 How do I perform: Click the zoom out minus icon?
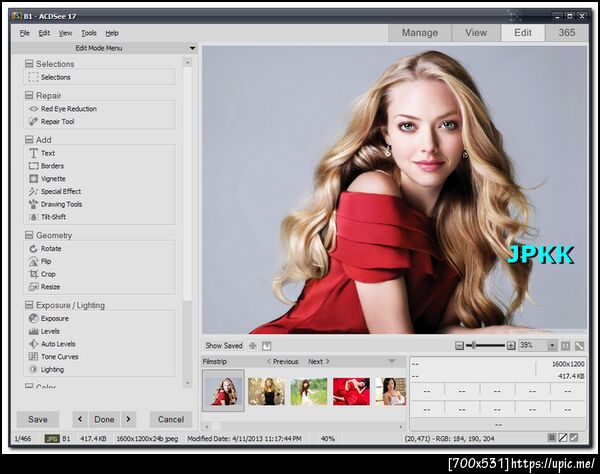(x=460, y=346)
